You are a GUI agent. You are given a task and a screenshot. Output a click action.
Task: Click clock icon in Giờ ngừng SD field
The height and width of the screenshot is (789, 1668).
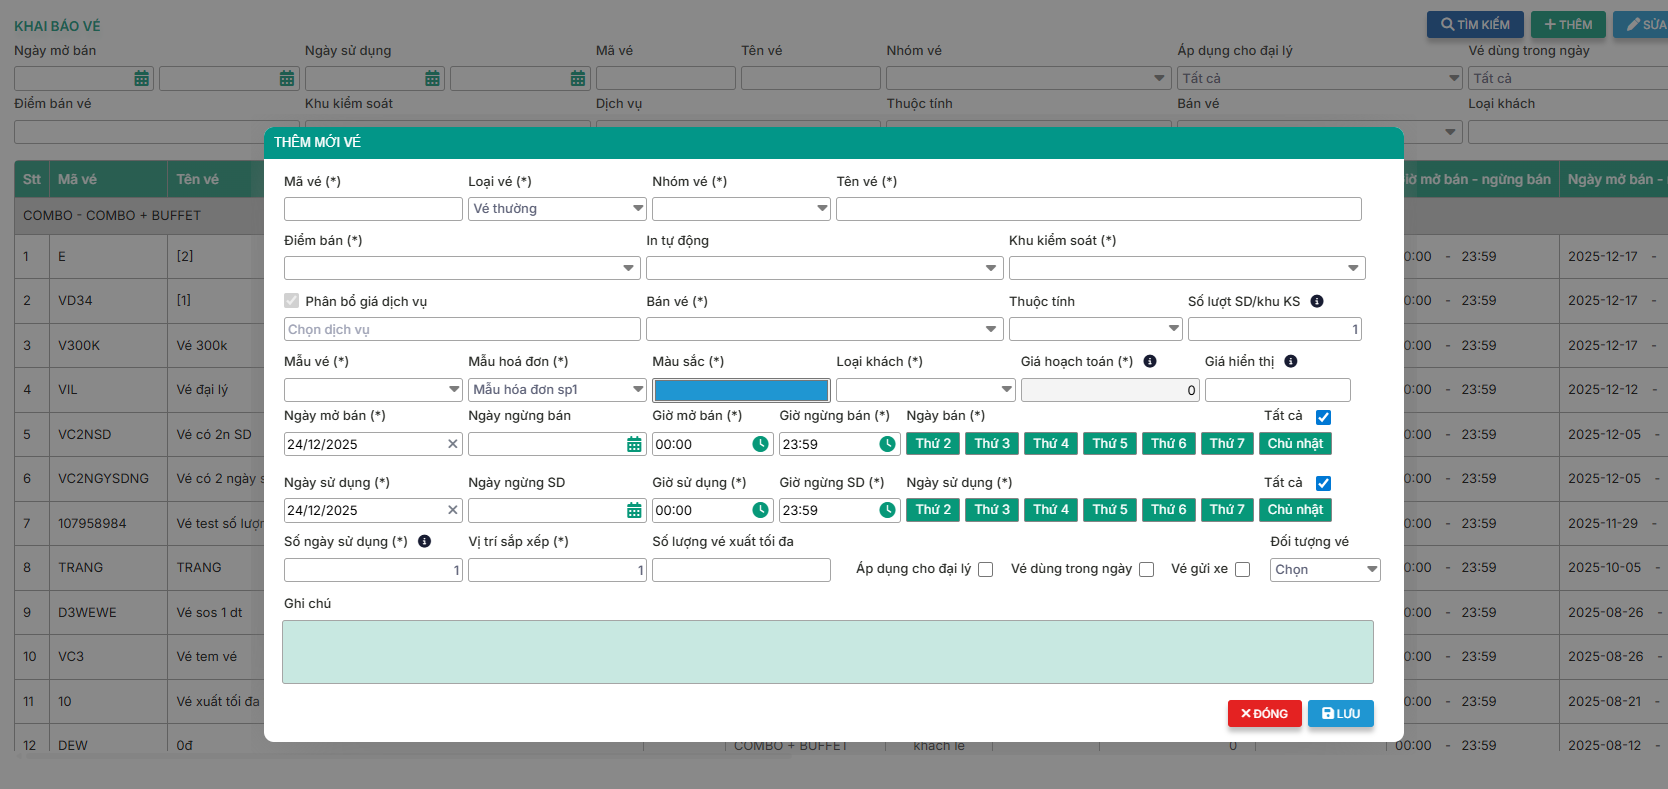(x=887, y=510)
